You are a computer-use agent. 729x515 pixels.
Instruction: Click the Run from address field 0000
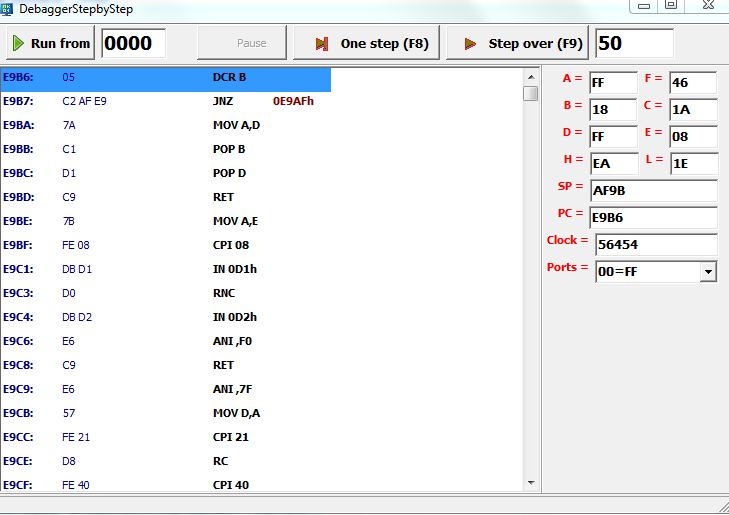(x=133, y=43)
